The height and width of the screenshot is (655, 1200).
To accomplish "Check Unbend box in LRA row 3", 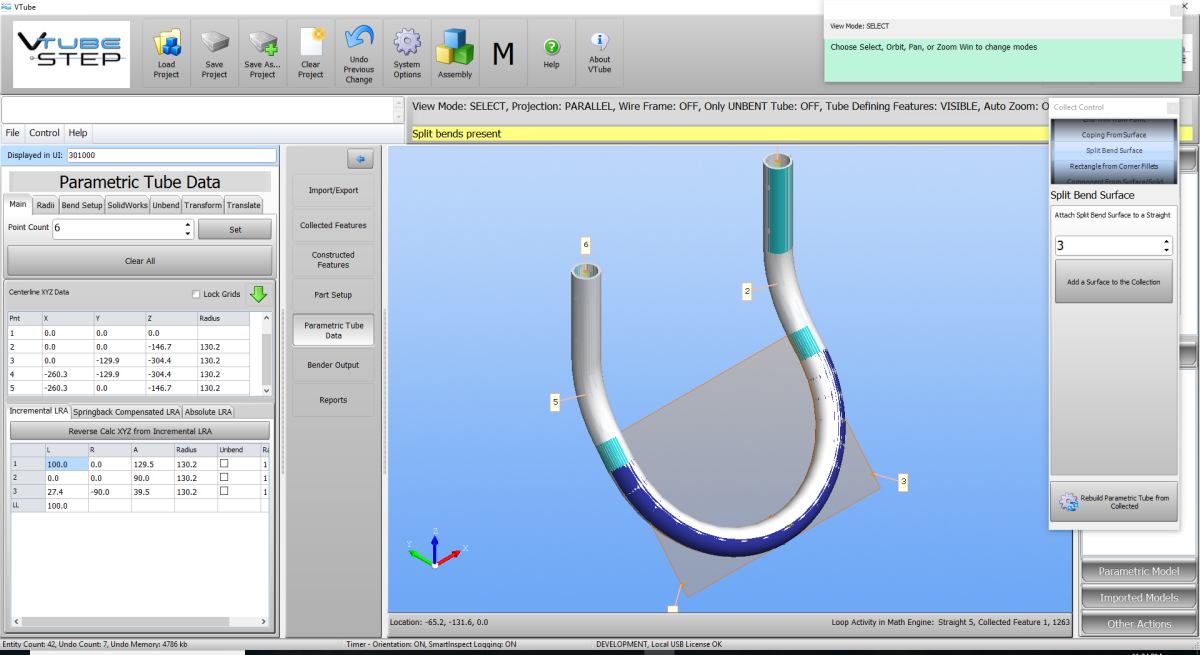I will 225,491.
